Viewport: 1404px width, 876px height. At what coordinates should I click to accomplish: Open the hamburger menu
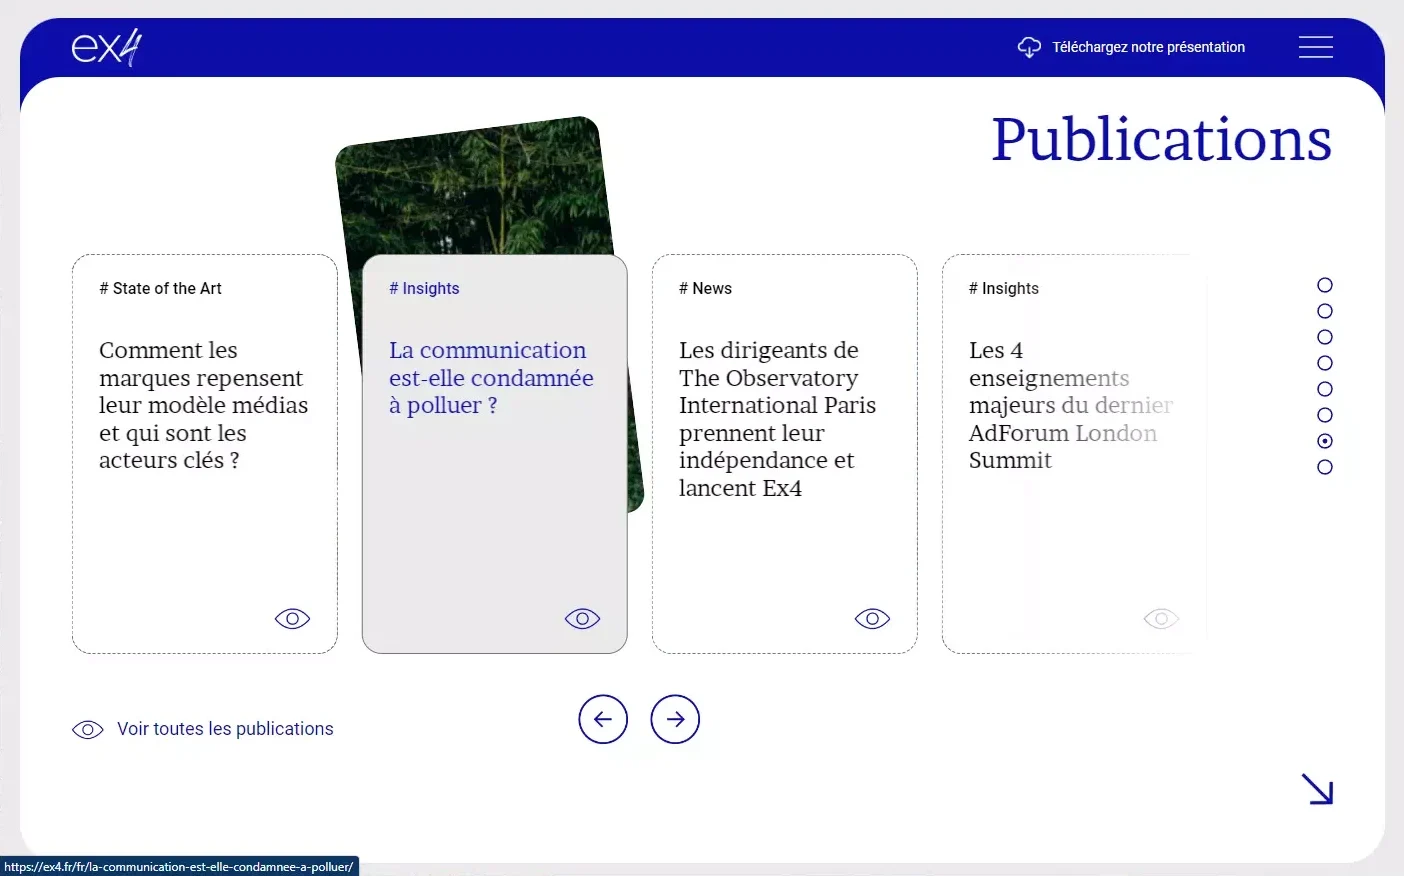pos(1315,47)
